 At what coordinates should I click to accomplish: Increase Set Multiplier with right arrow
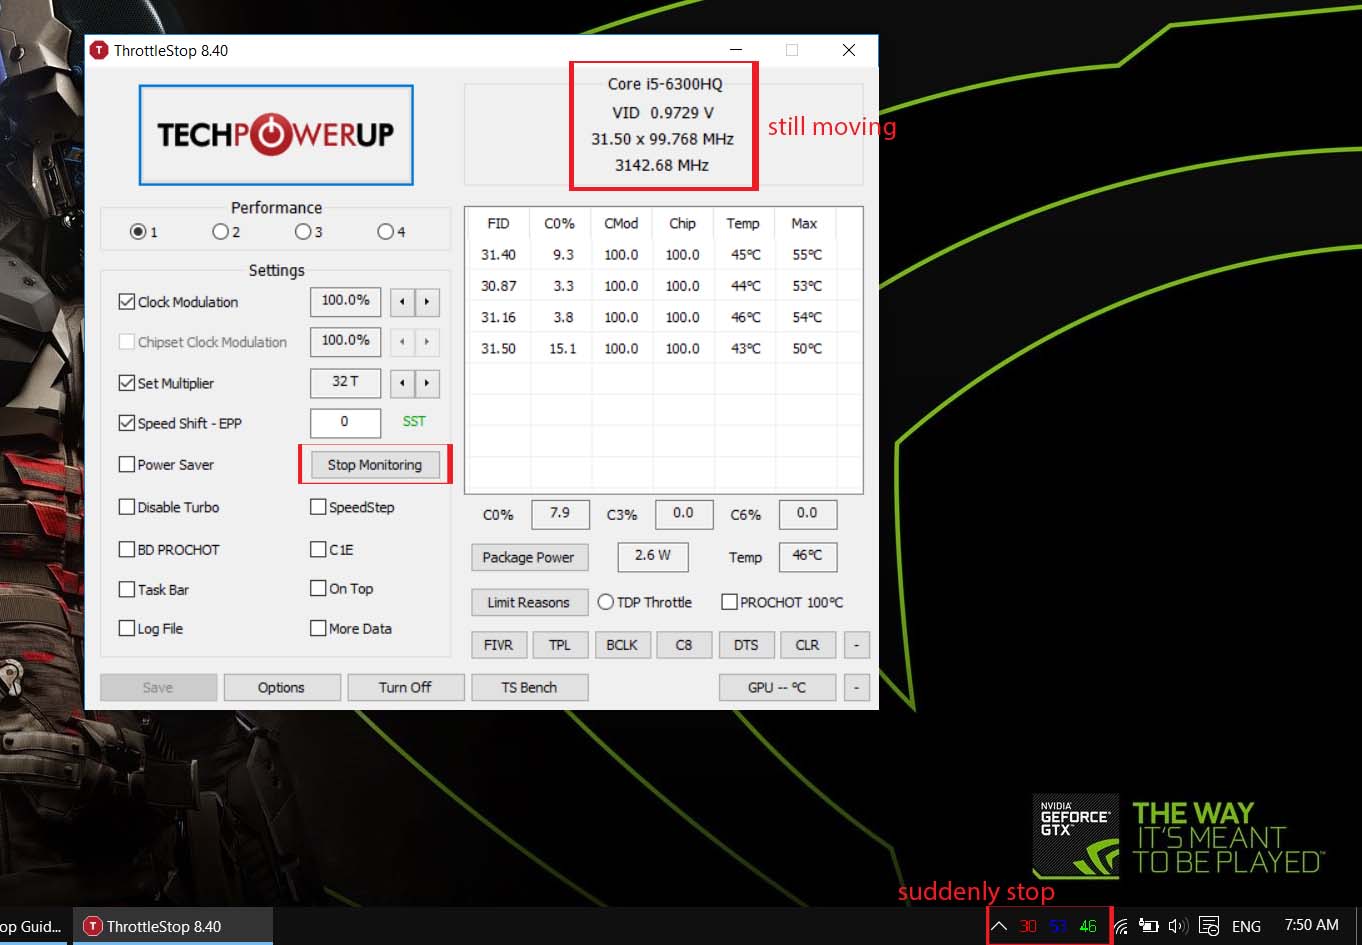[427, 383]
